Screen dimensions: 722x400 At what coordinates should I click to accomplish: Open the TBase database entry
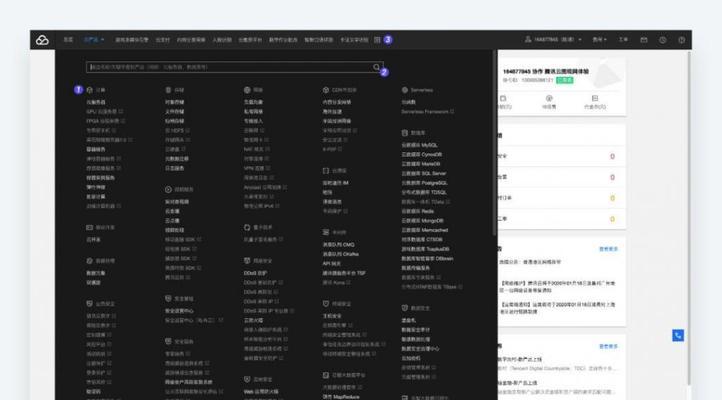click(429, 287)
